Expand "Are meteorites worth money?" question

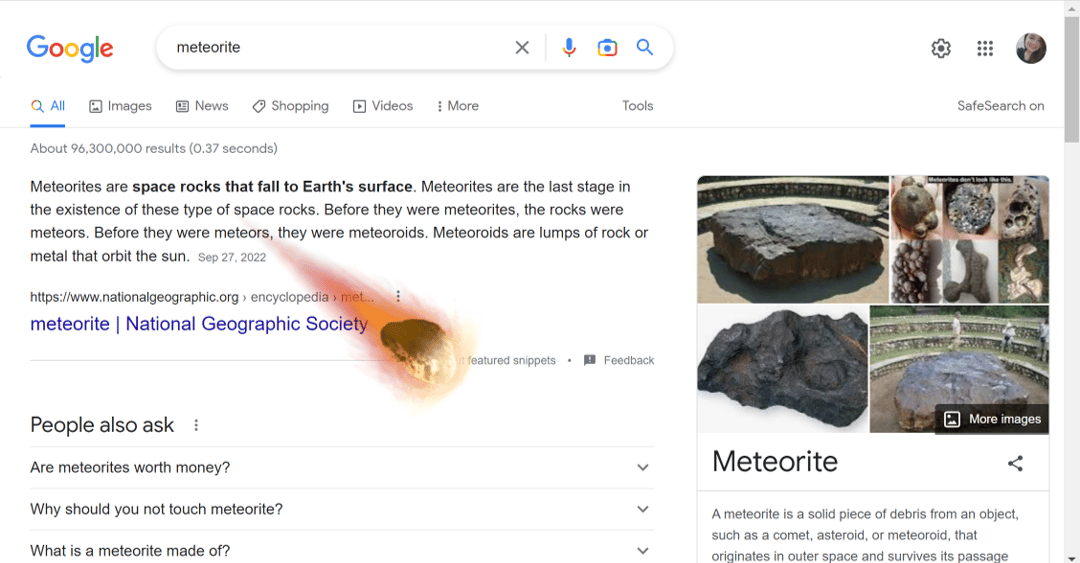(642, 467)
